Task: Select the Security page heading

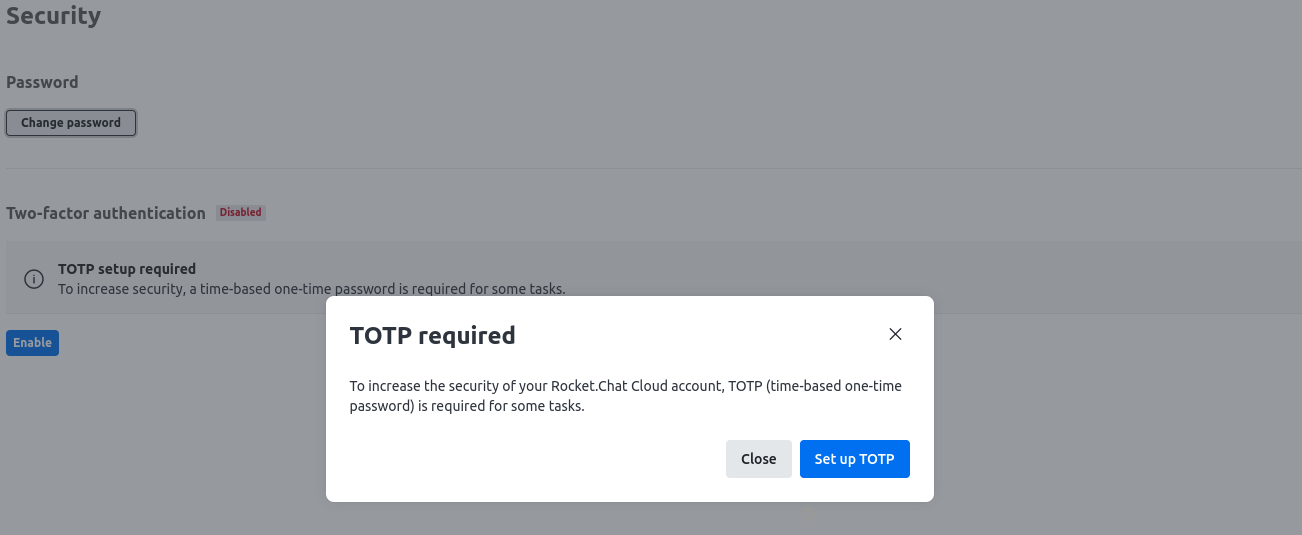Action: [53, 16]
